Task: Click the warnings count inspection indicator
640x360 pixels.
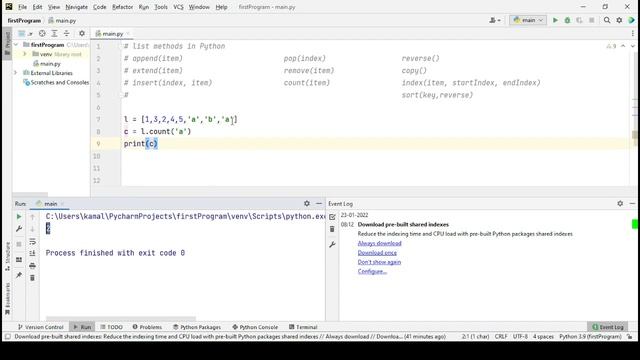Action: click(611, 46)
